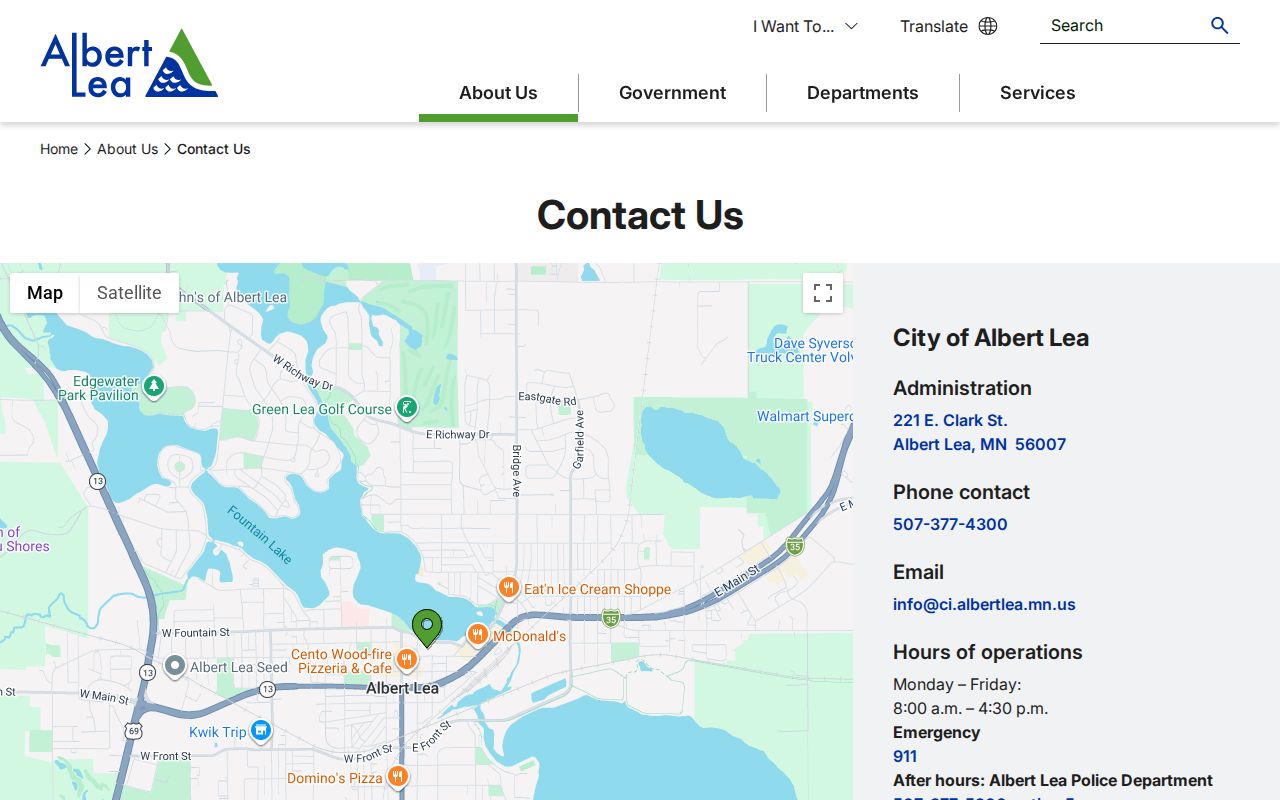Click the 221 E. Clark St. address link
The width and height of the screenshot is (1280, 800).
click(979, 432)
